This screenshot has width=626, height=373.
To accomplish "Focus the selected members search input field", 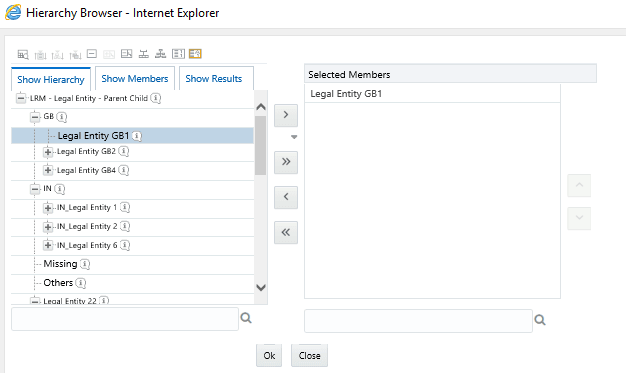I will [x=418, y=321].
